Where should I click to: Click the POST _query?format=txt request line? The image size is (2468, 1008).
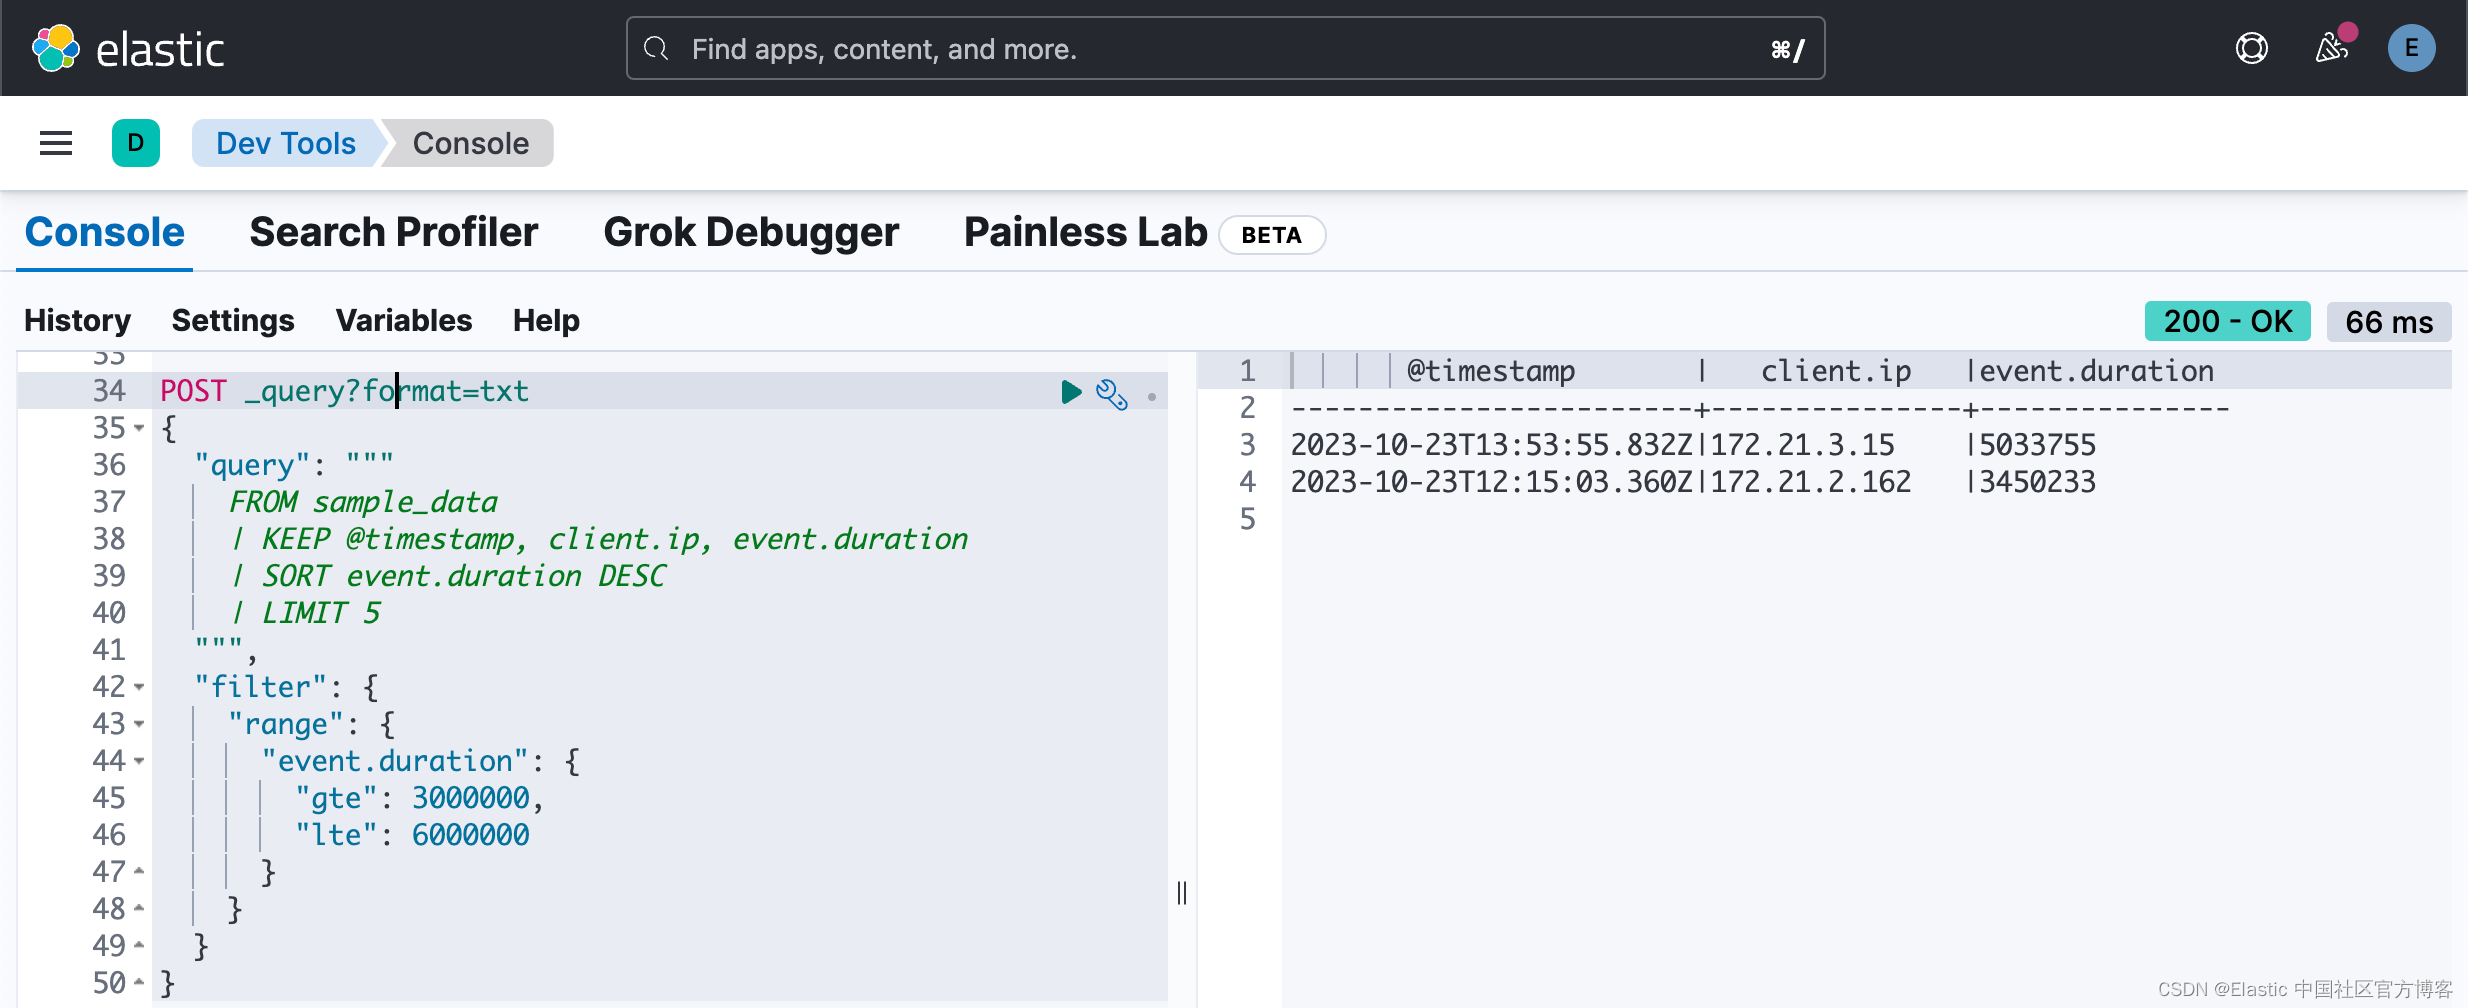pyautogui.click(x=344, y=391)
